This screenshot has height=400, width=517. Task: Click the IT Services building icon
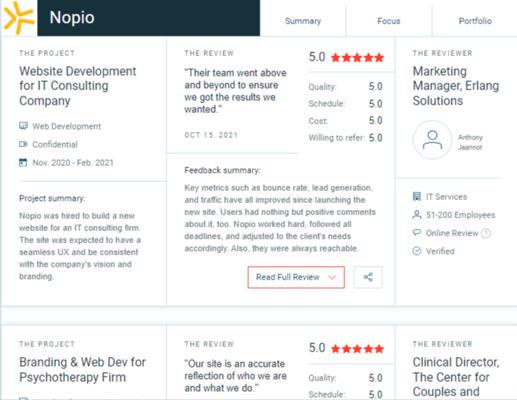click(x=417, y=196)
